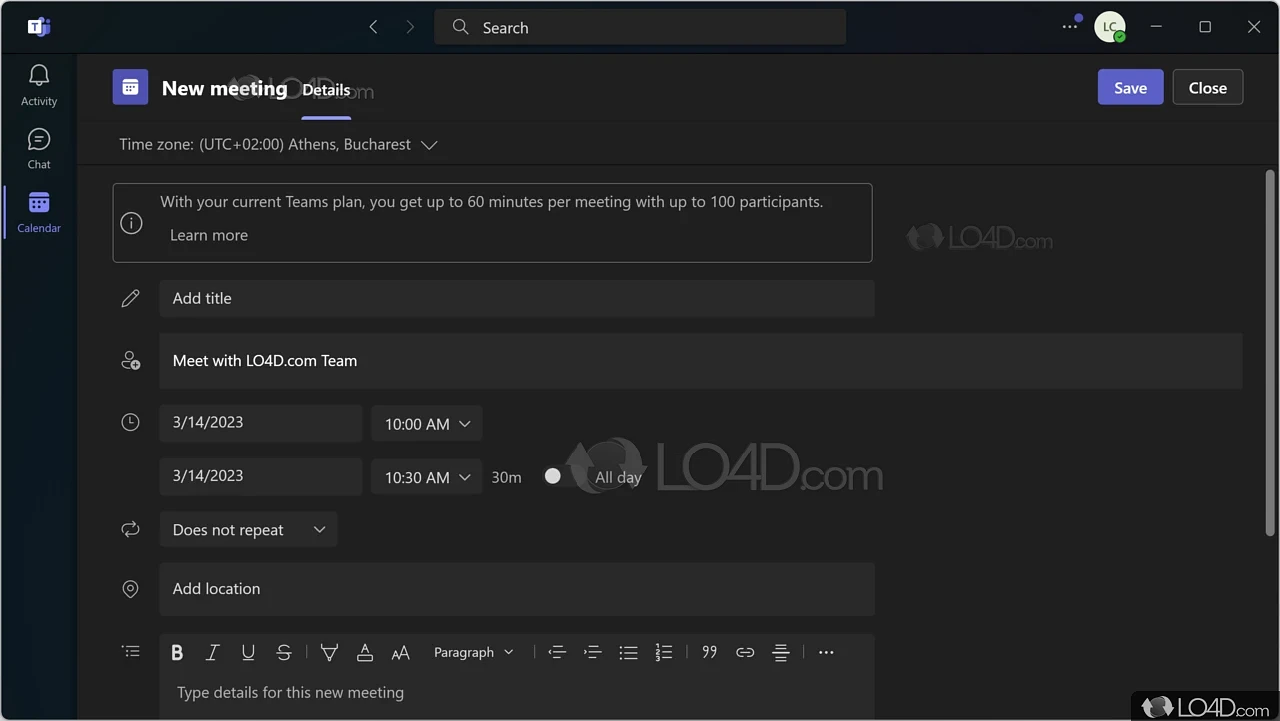Toggle strikethrough text formatting
The height and width of the screenshot is (721, 1280).
click(x=284, y=653)
